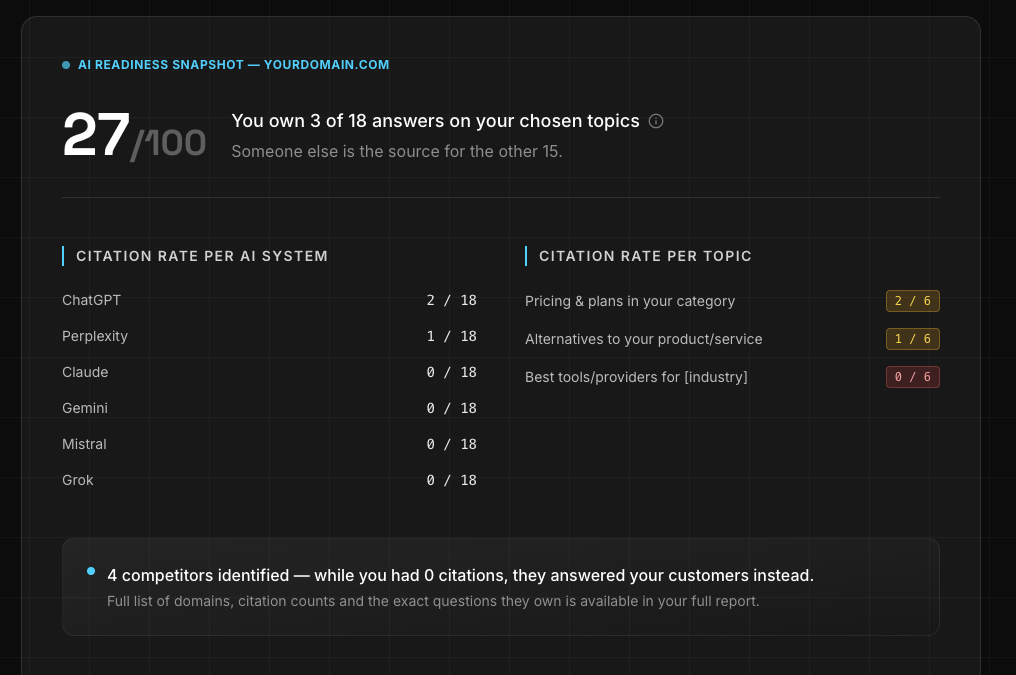The image size is (1016, 675).
Task: Open Alternatives to your product/service topic
Action: (643, 339)
